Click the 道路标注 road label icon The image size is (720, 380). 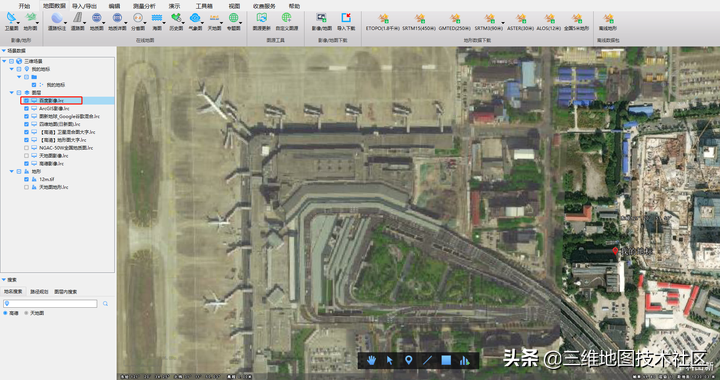pos(57,18)
